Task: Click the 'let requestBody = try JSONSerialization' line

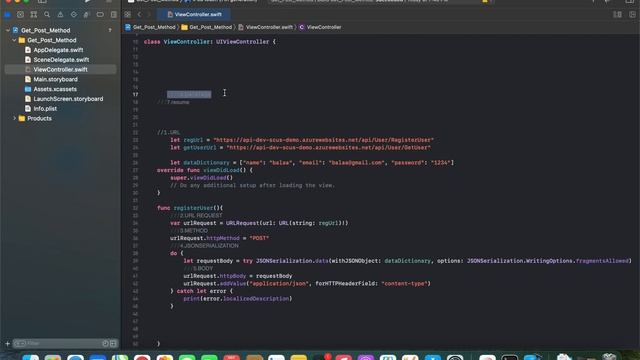Action: (x=407, y=261)
